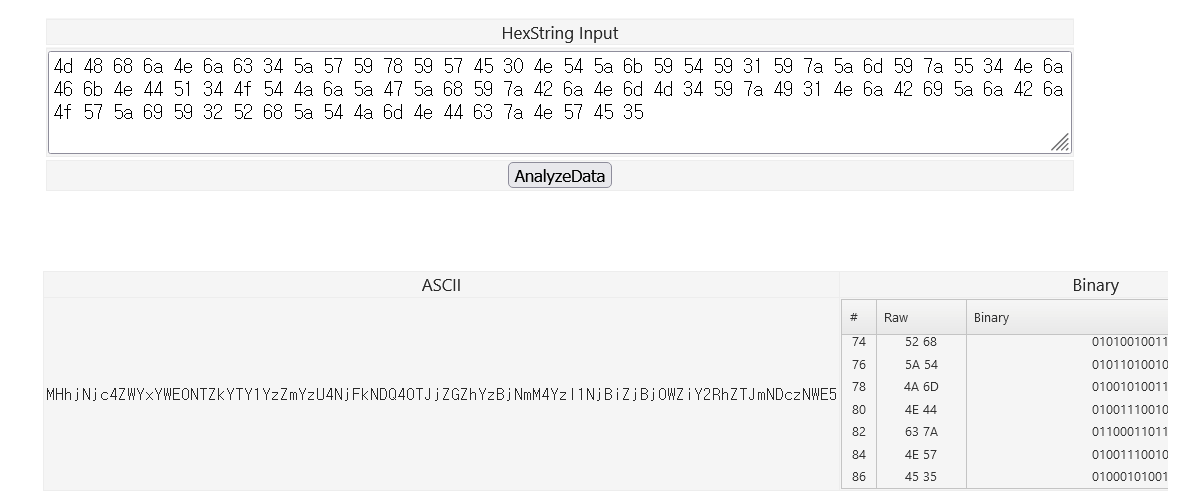This screenshot has width=1197, height=500.
Task: Click the HexString Input heading label
Action: [559, 33]
